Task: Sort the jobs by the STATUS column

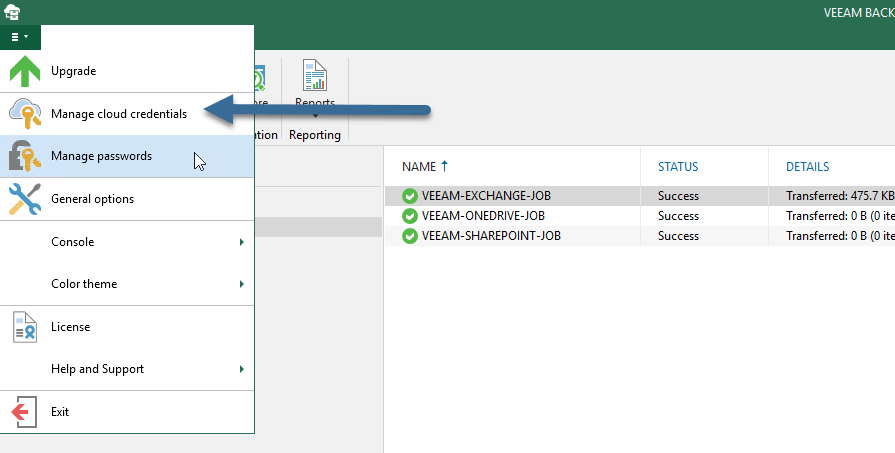Action: (x=678, y=167)
